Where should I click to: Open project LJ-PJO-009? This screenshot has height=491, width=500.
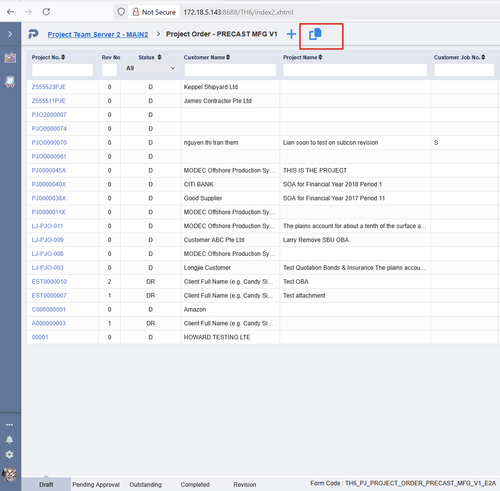[x=48, y=240]
